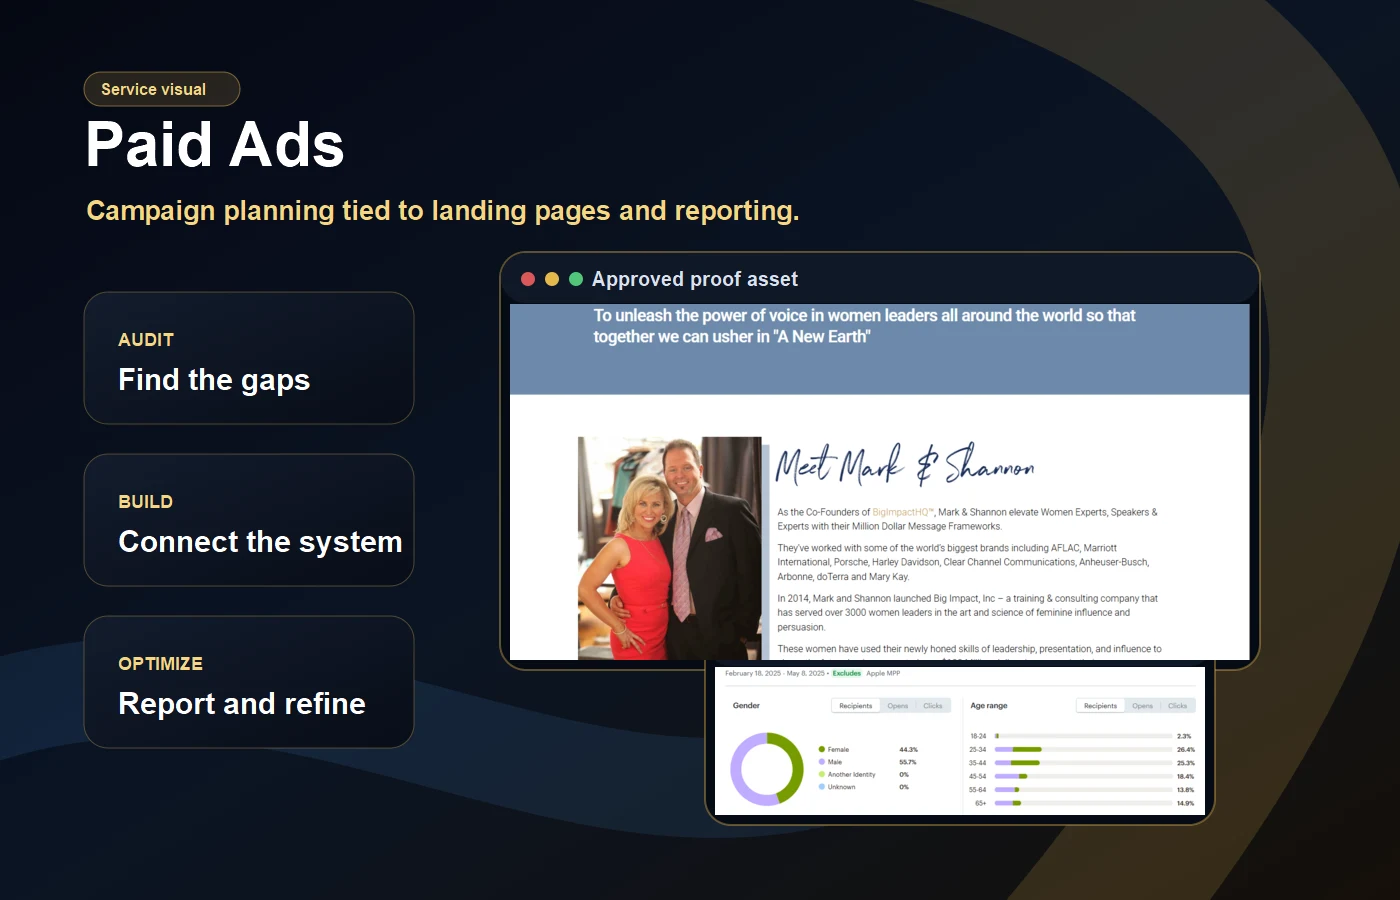
Task: Click the Another Identity legend dot
Action: click(822, 774)
